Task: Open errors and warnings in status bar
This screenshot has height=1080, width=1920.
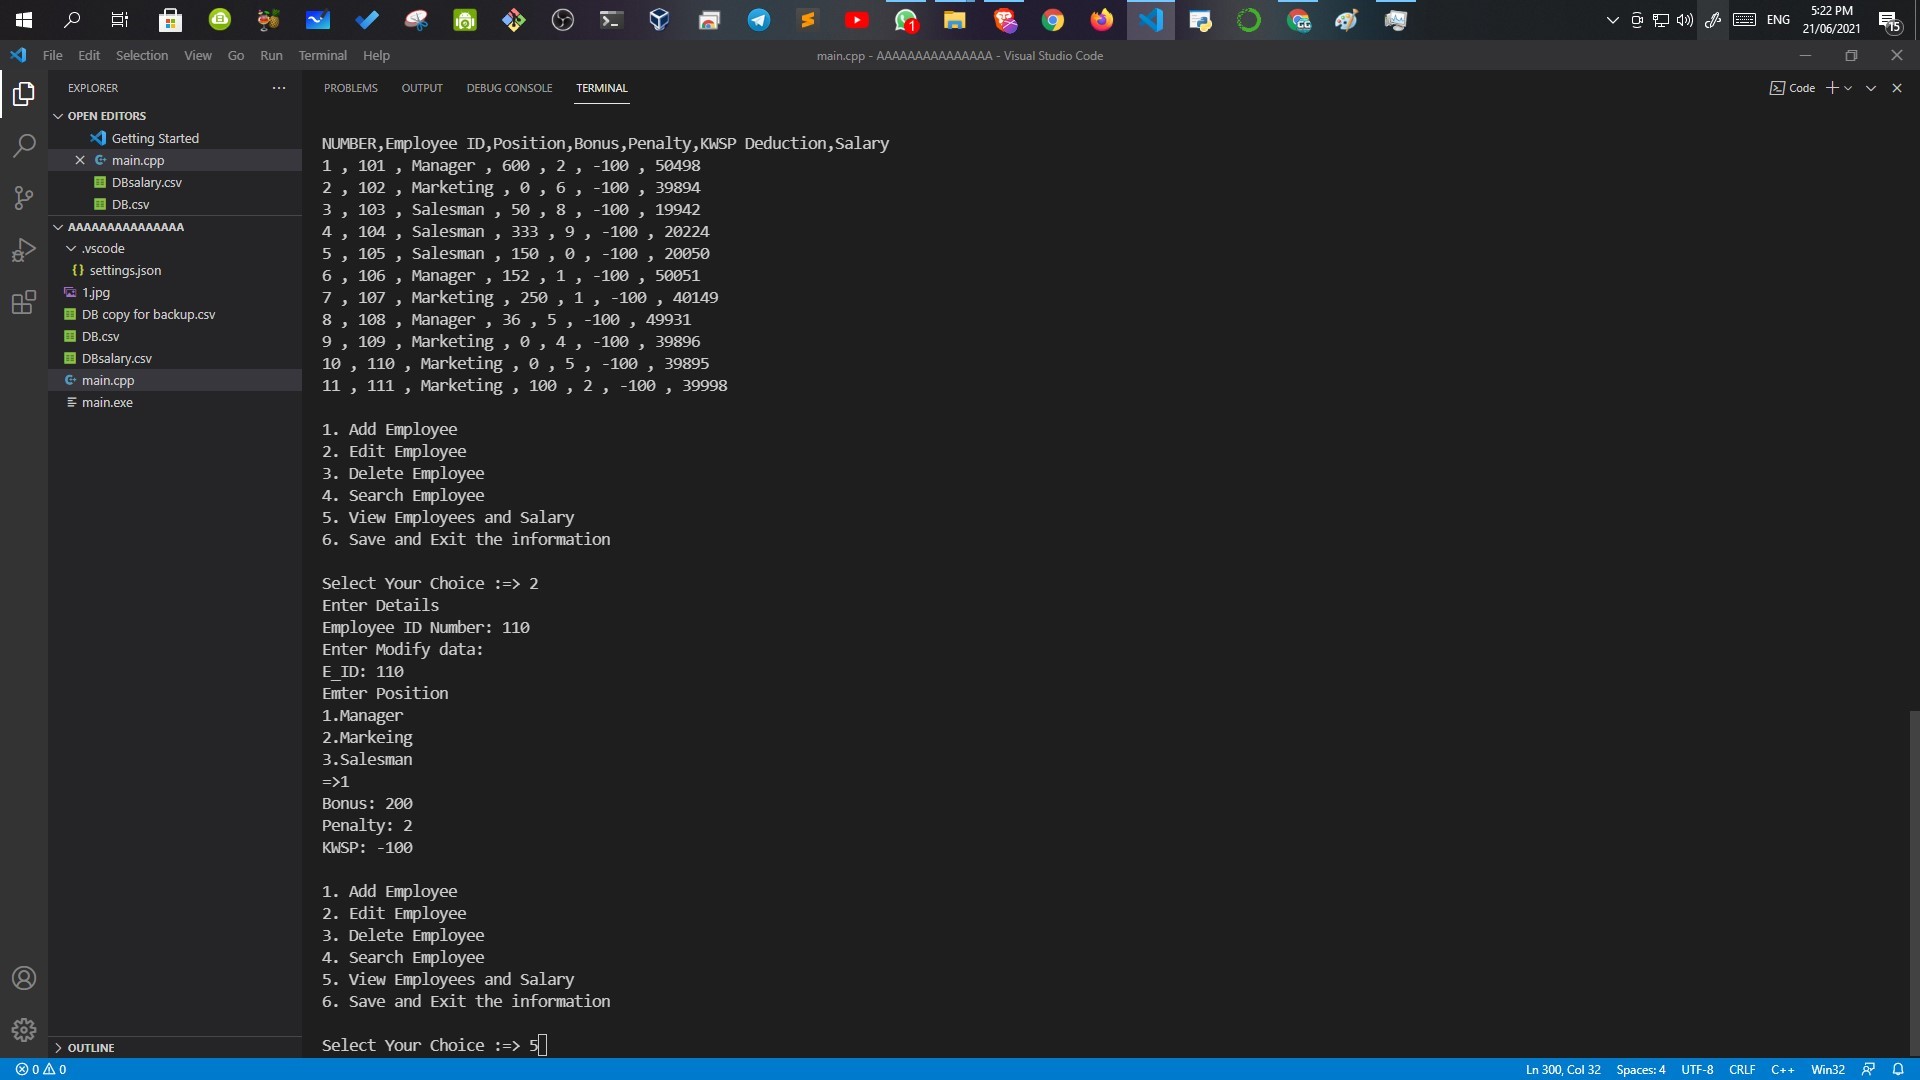Action: pyautogui.click(x=41, y=1069)
